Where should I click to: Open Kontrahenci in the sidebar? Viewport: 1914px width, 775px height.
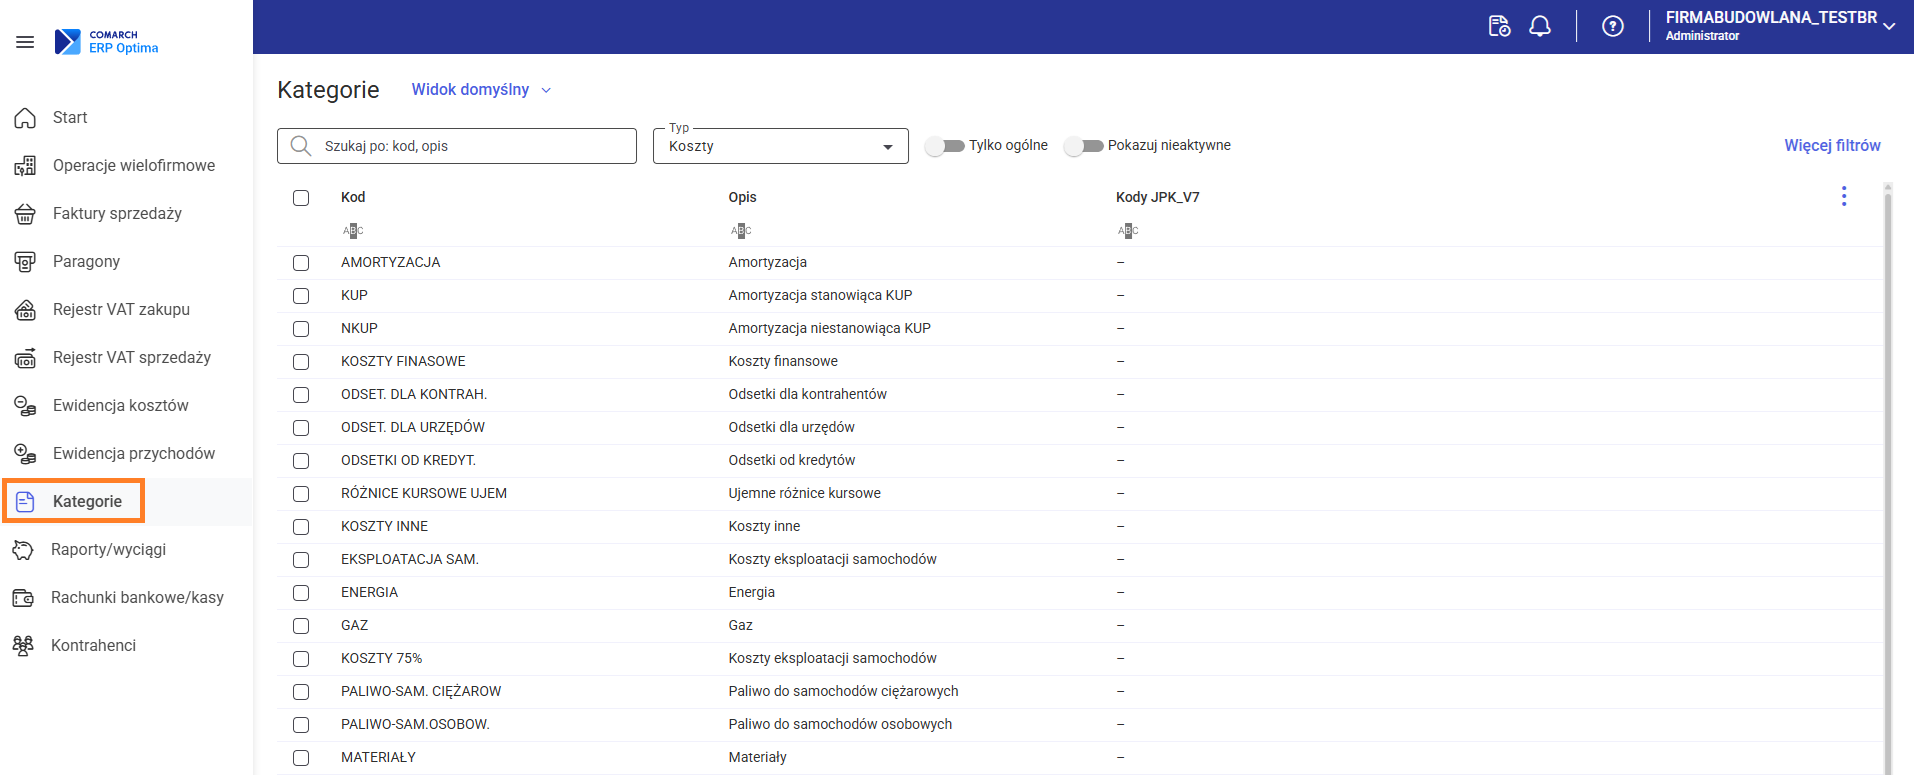coord(93,646)
